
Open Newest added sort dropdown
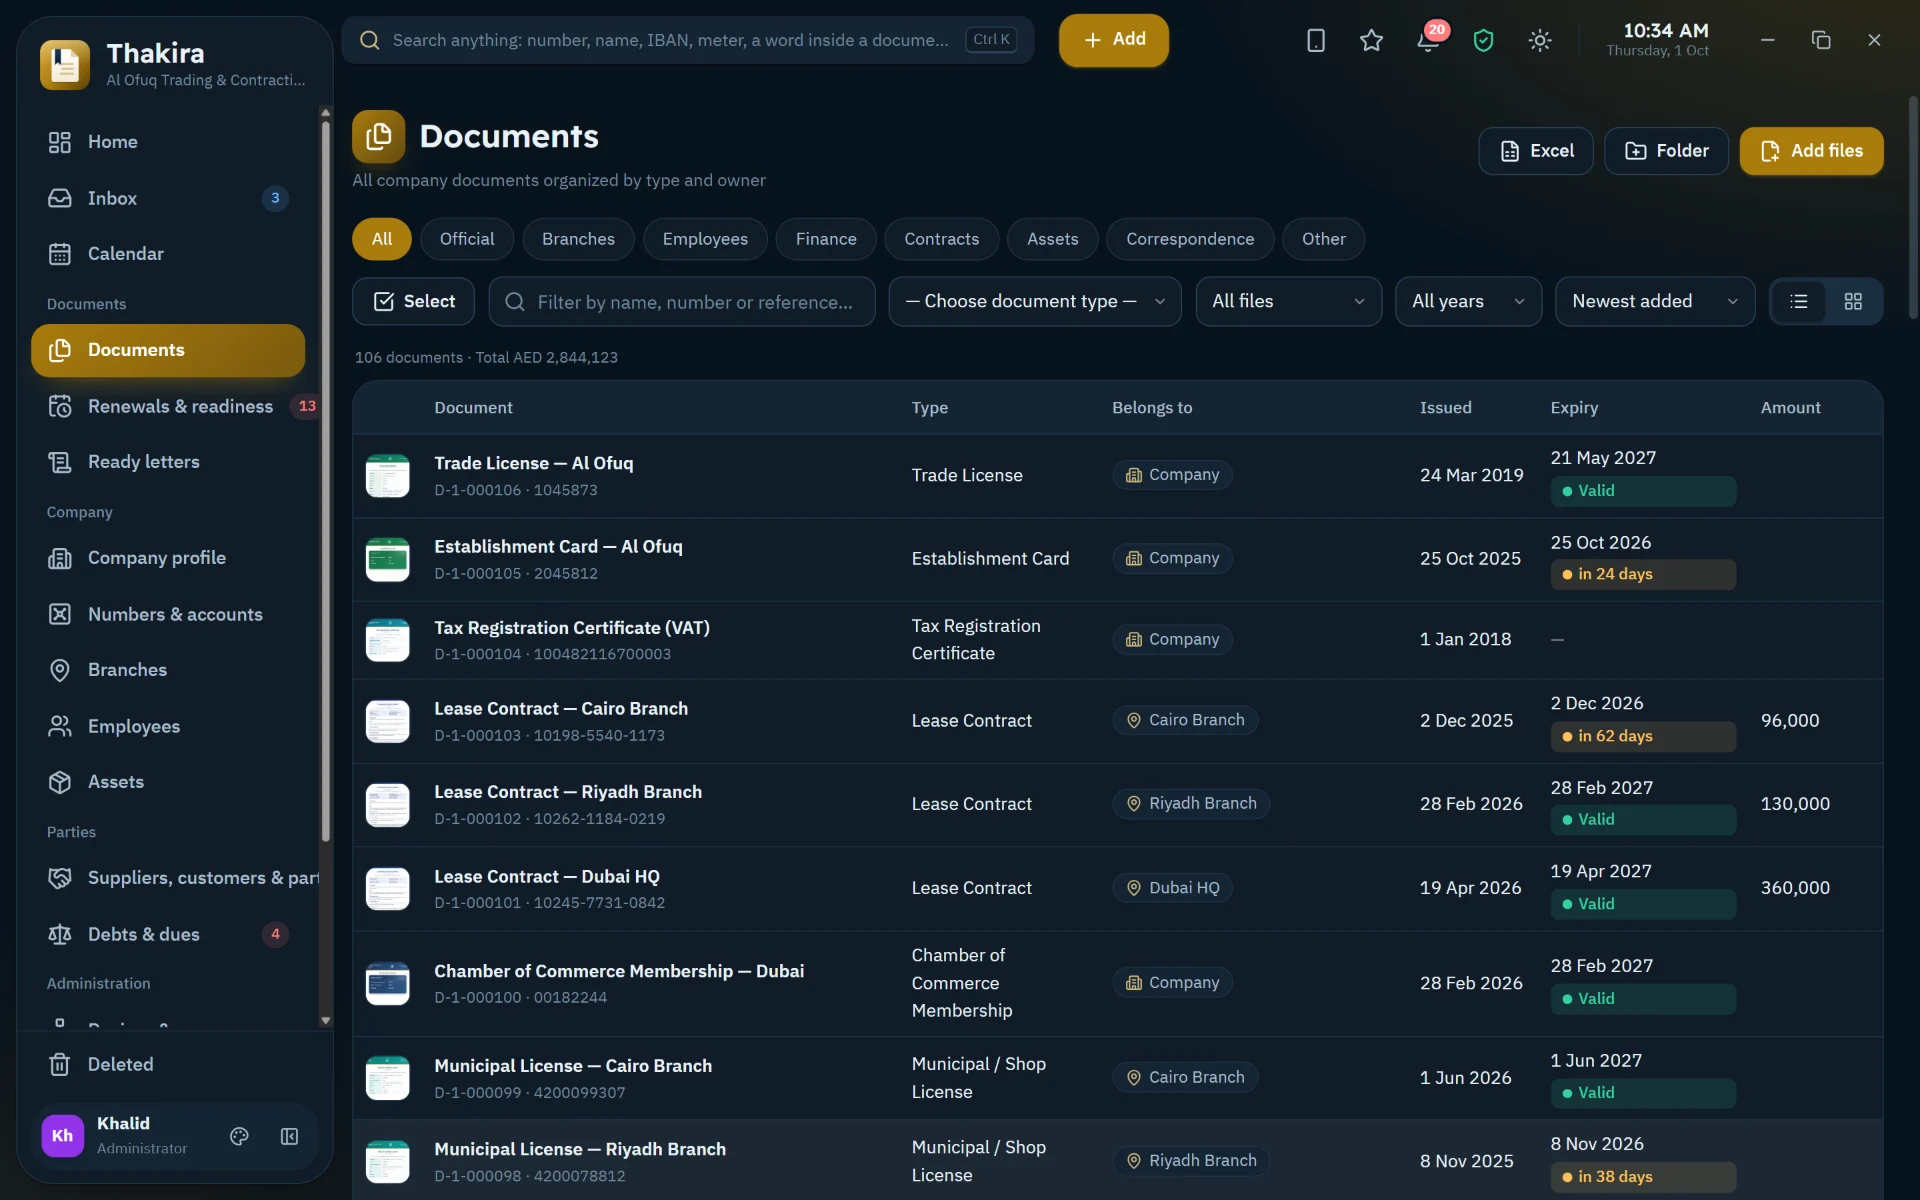1655,301
